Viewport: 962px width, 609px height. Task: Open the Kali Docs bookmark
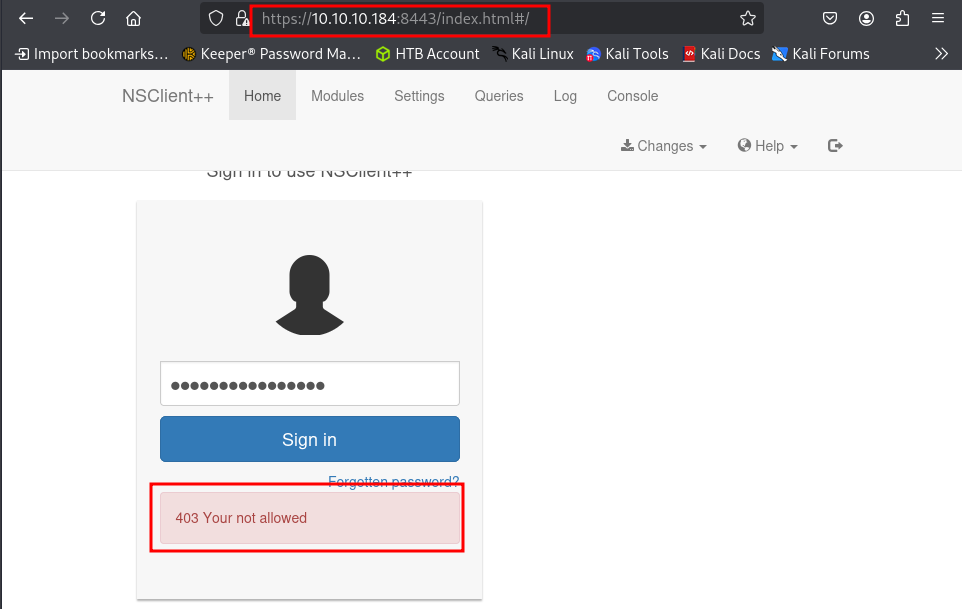[721, 54]
